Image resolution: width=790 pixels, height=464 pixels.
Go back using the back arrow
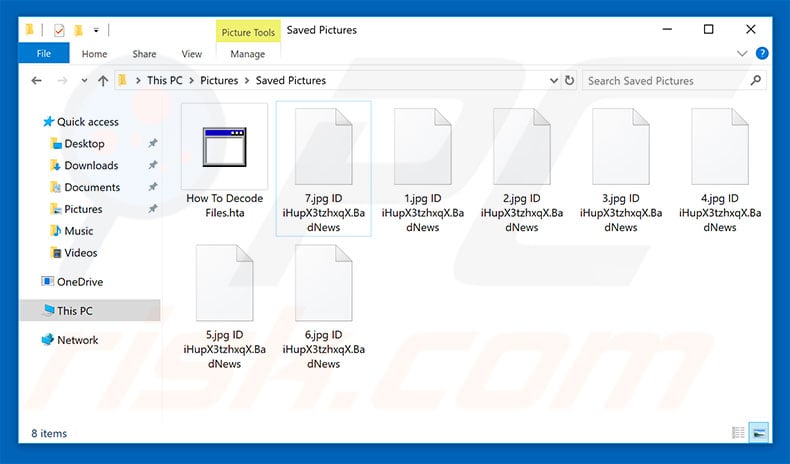click(x=36, y=81)
